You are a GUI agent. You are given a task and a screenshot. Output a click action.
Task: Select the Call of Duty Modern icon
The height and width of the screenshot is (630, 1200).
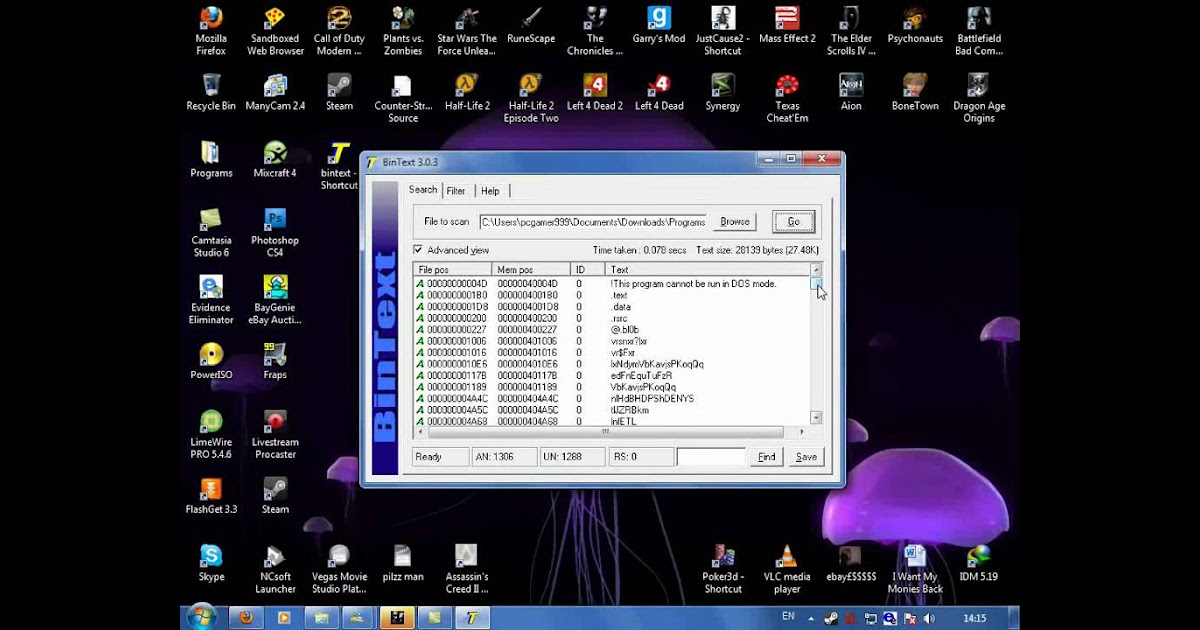pyautogui.click(x=339, y=30)
